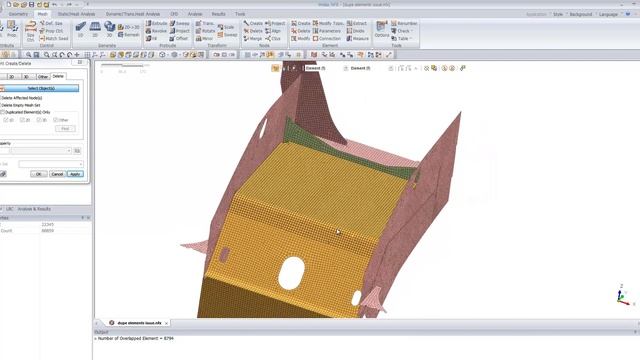Click the Extract element tool

tap(357, 23)
